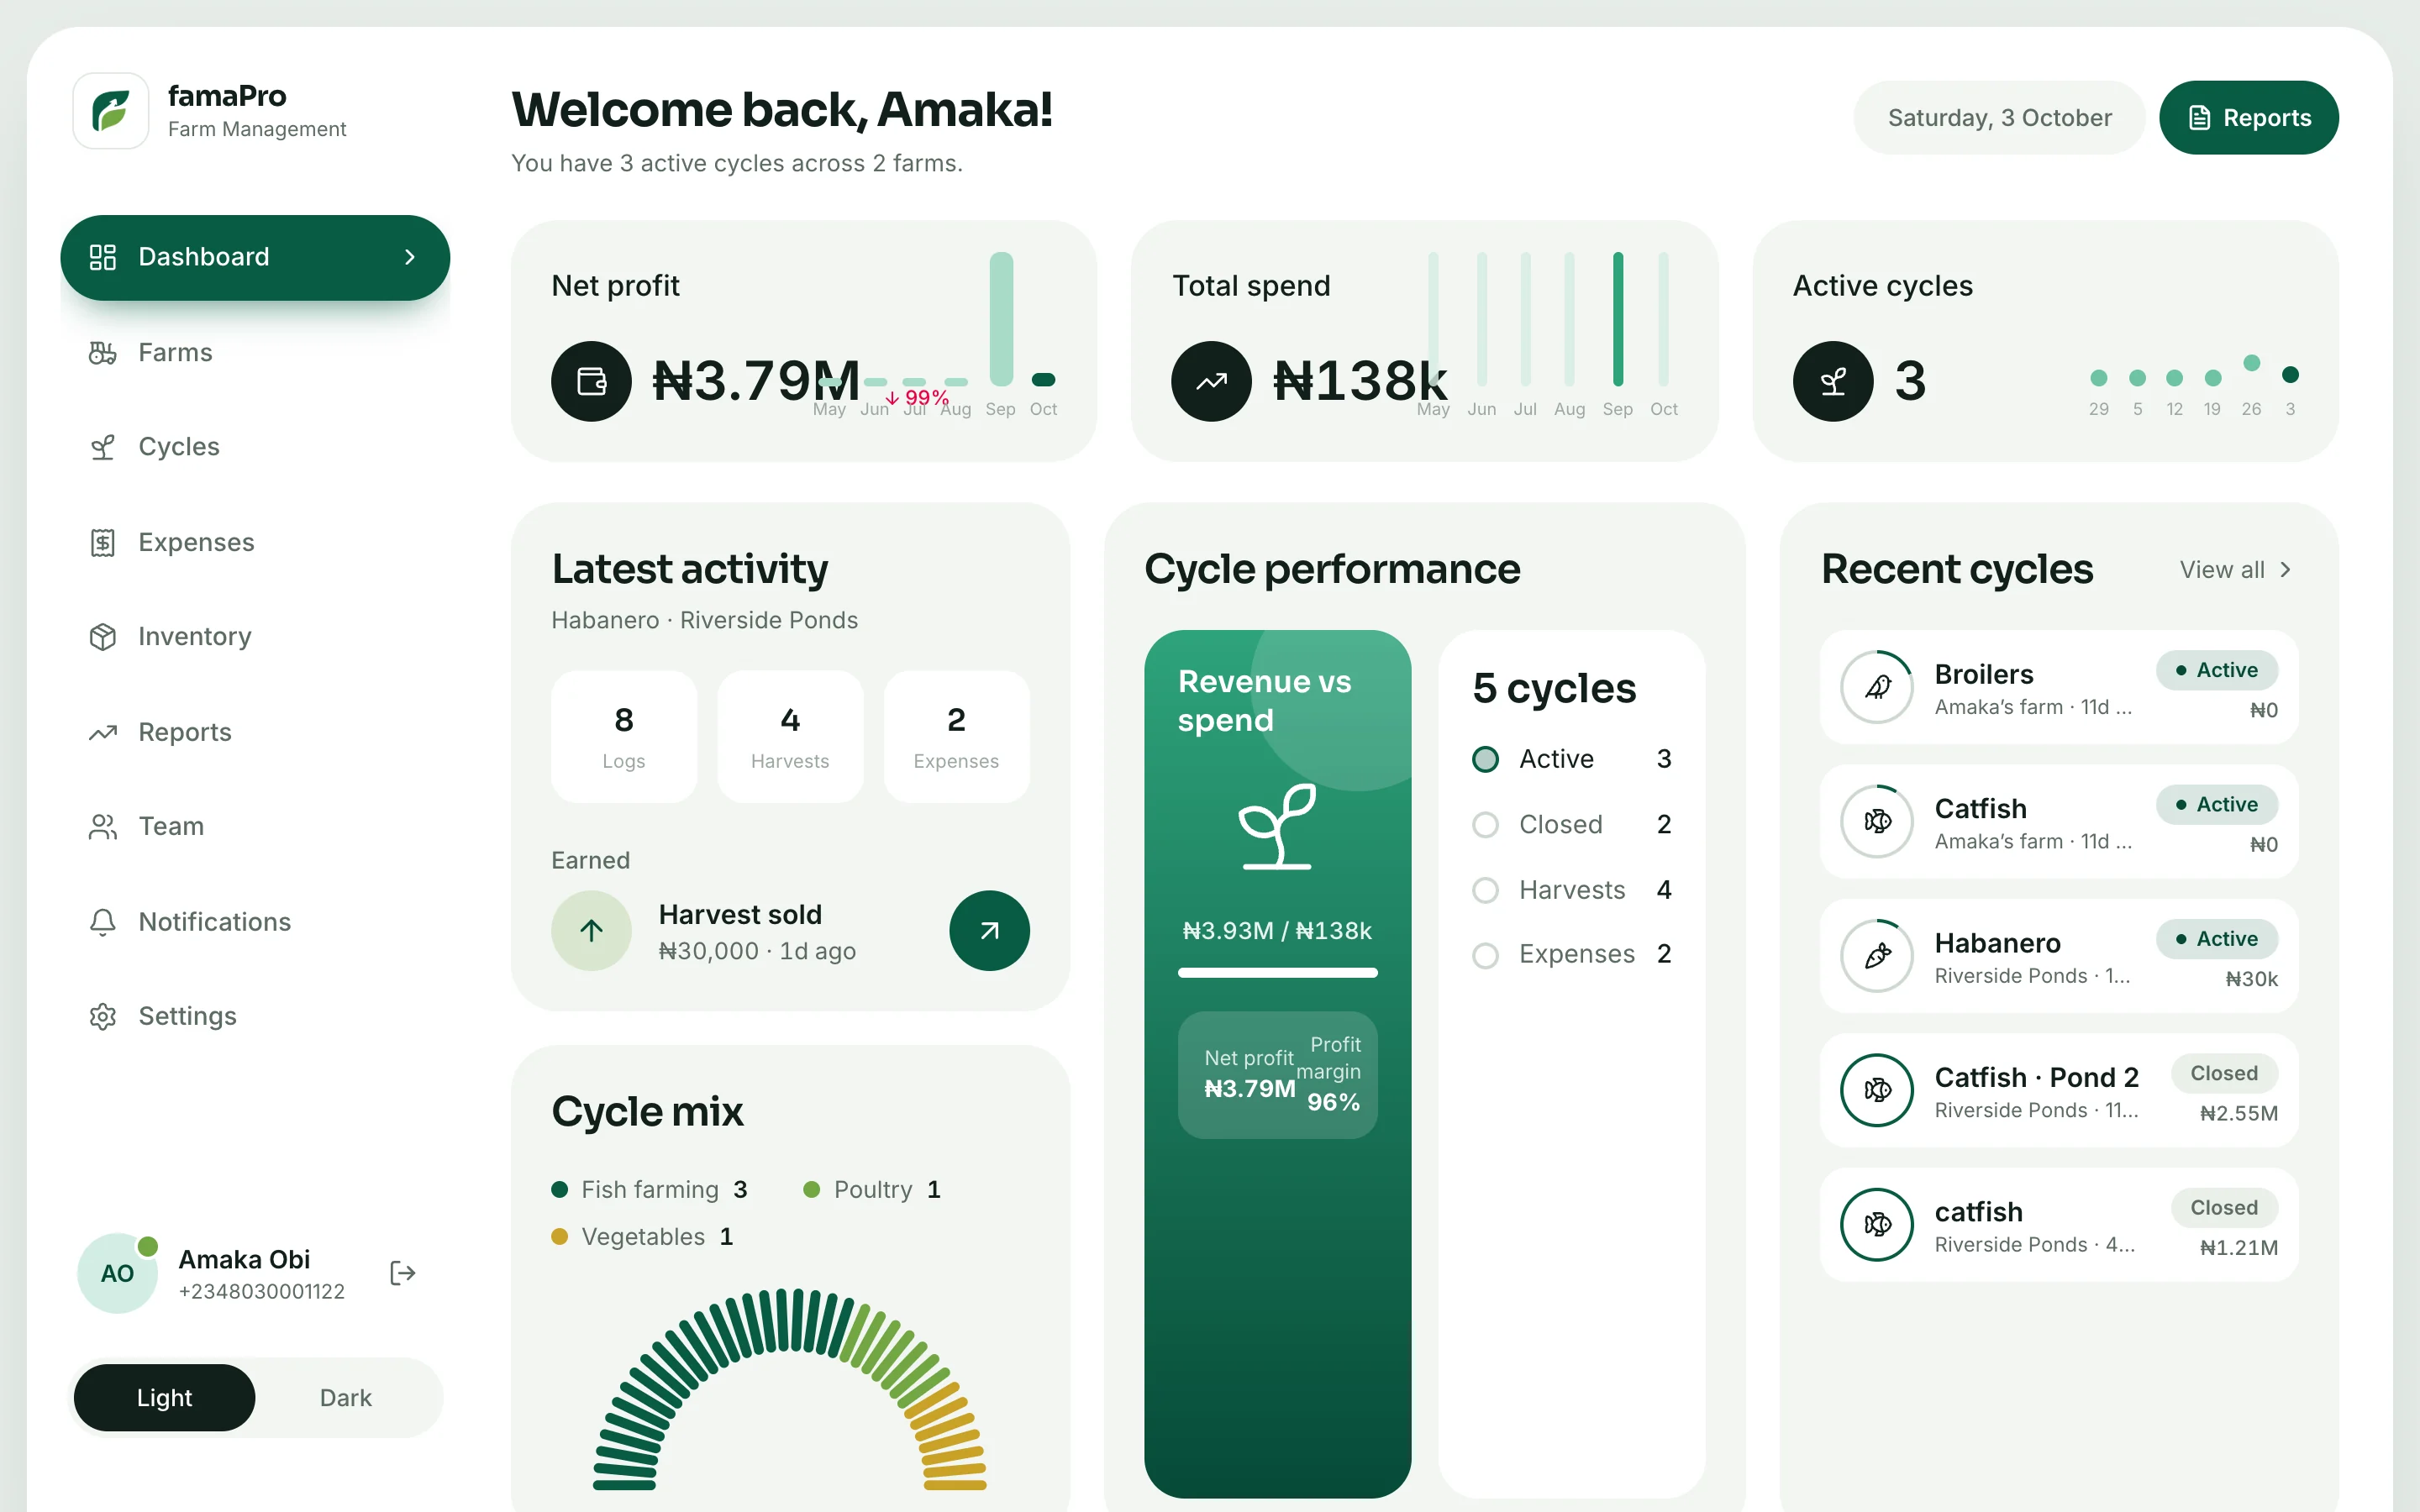Click the Fish farming legend dot
This screenshot has height=1512, width=2420.
click(x=560, y=1190)
